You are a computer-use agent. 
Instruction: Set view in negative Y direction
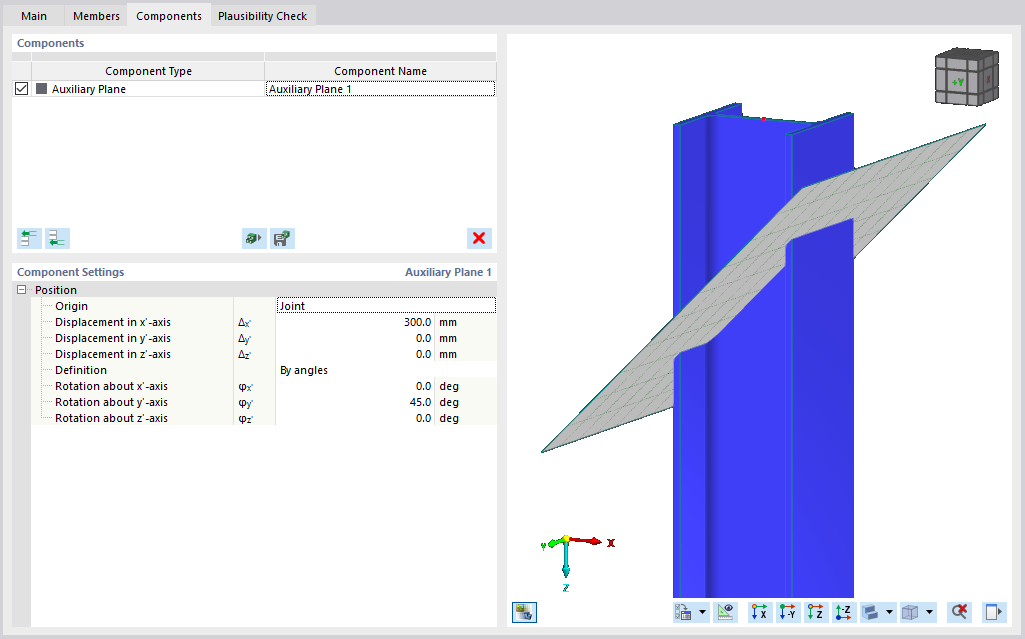coord(788,612)
